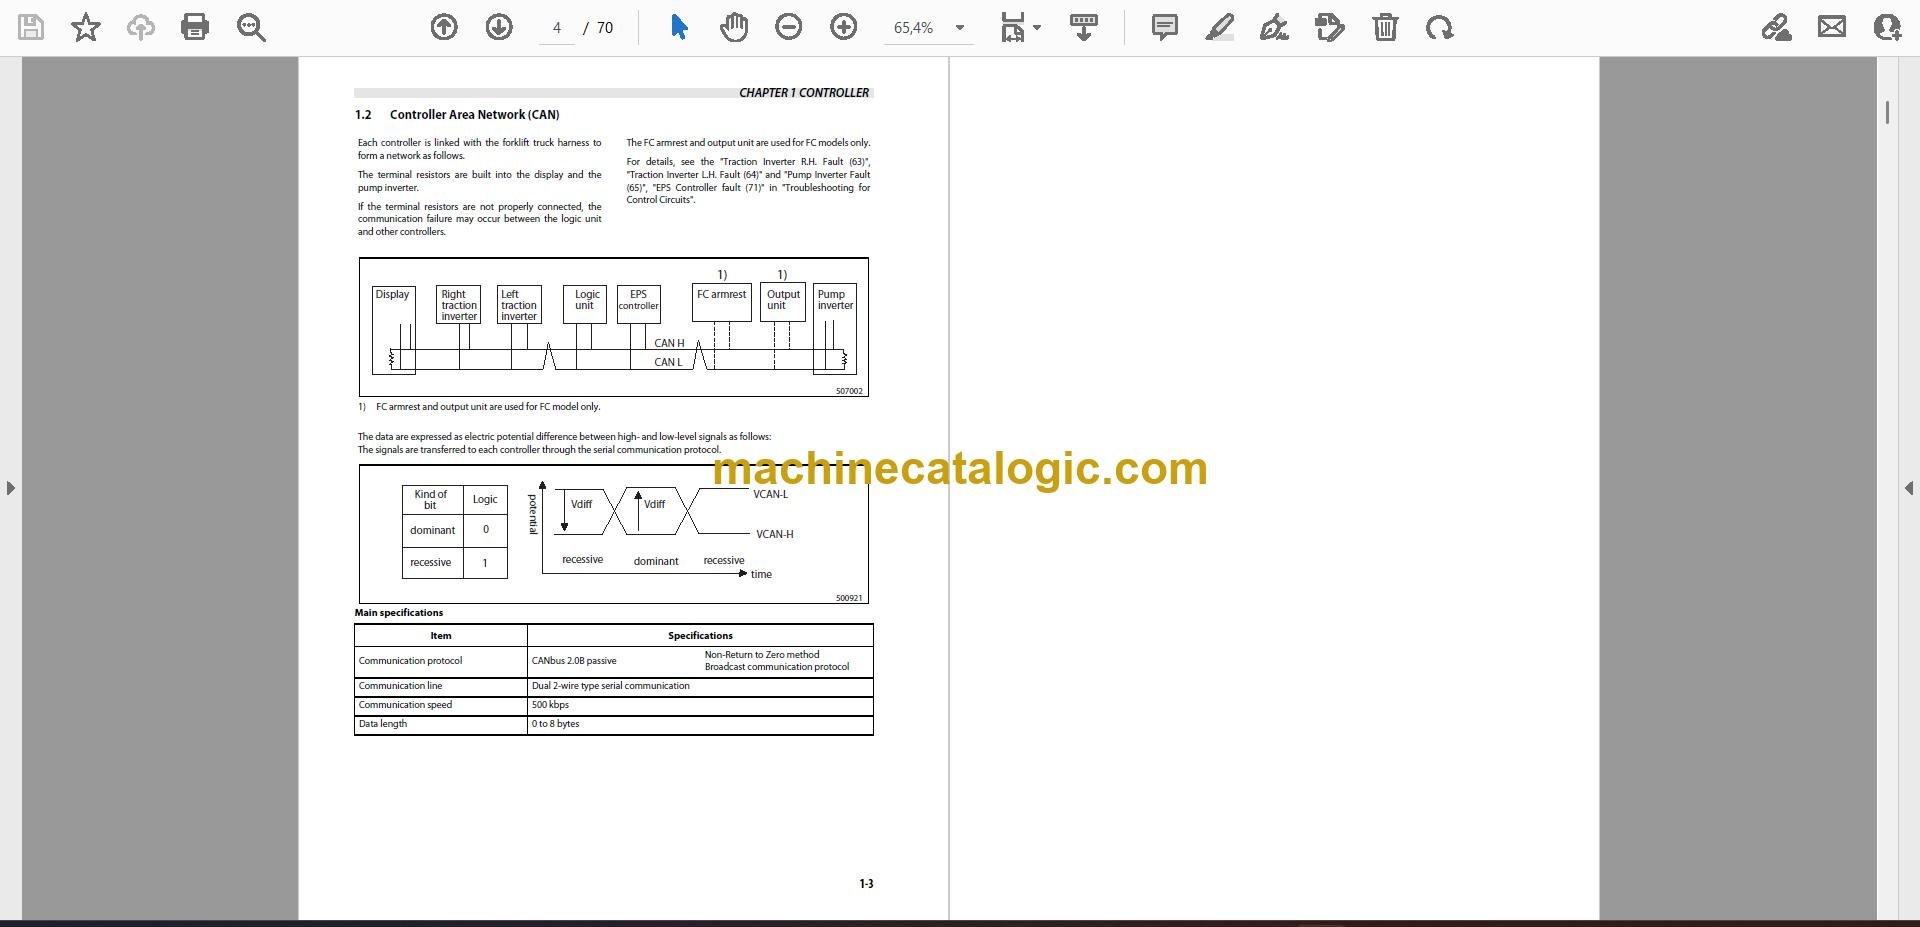Print the document
The height and width of the screenshot is (927, 1920).
[195, 27]
